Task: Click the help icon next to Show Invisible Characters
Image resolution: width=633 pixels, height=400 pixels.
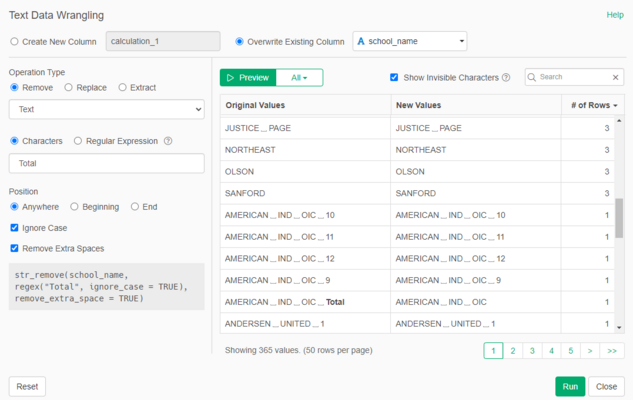Action: coord(506,77)
